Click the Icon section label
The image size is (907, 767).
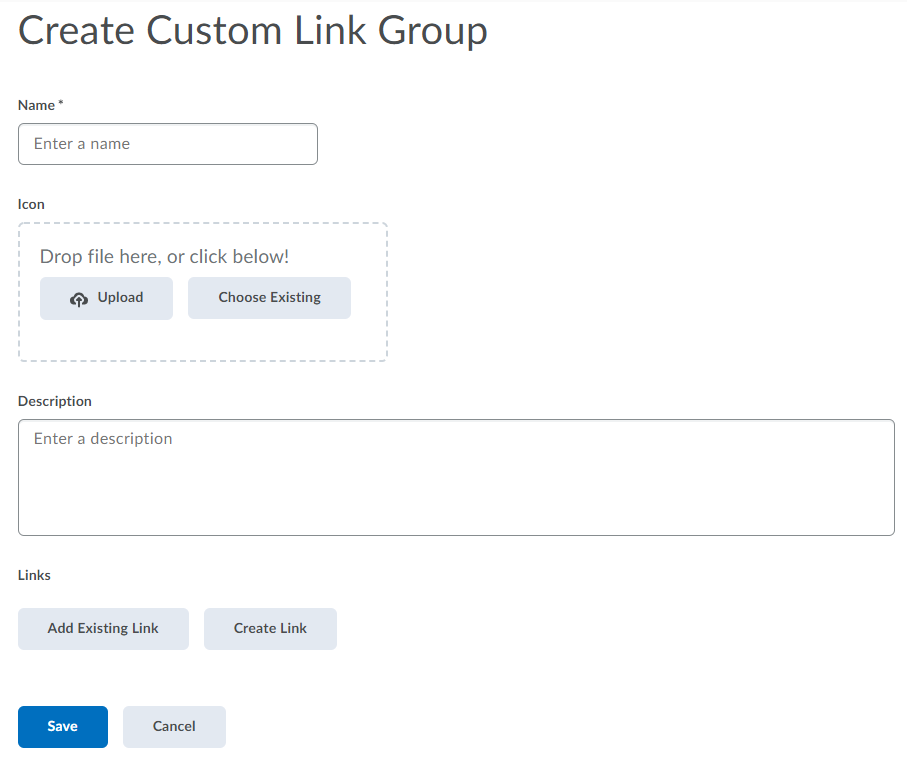pyautogui.click(x=31, y=204)
